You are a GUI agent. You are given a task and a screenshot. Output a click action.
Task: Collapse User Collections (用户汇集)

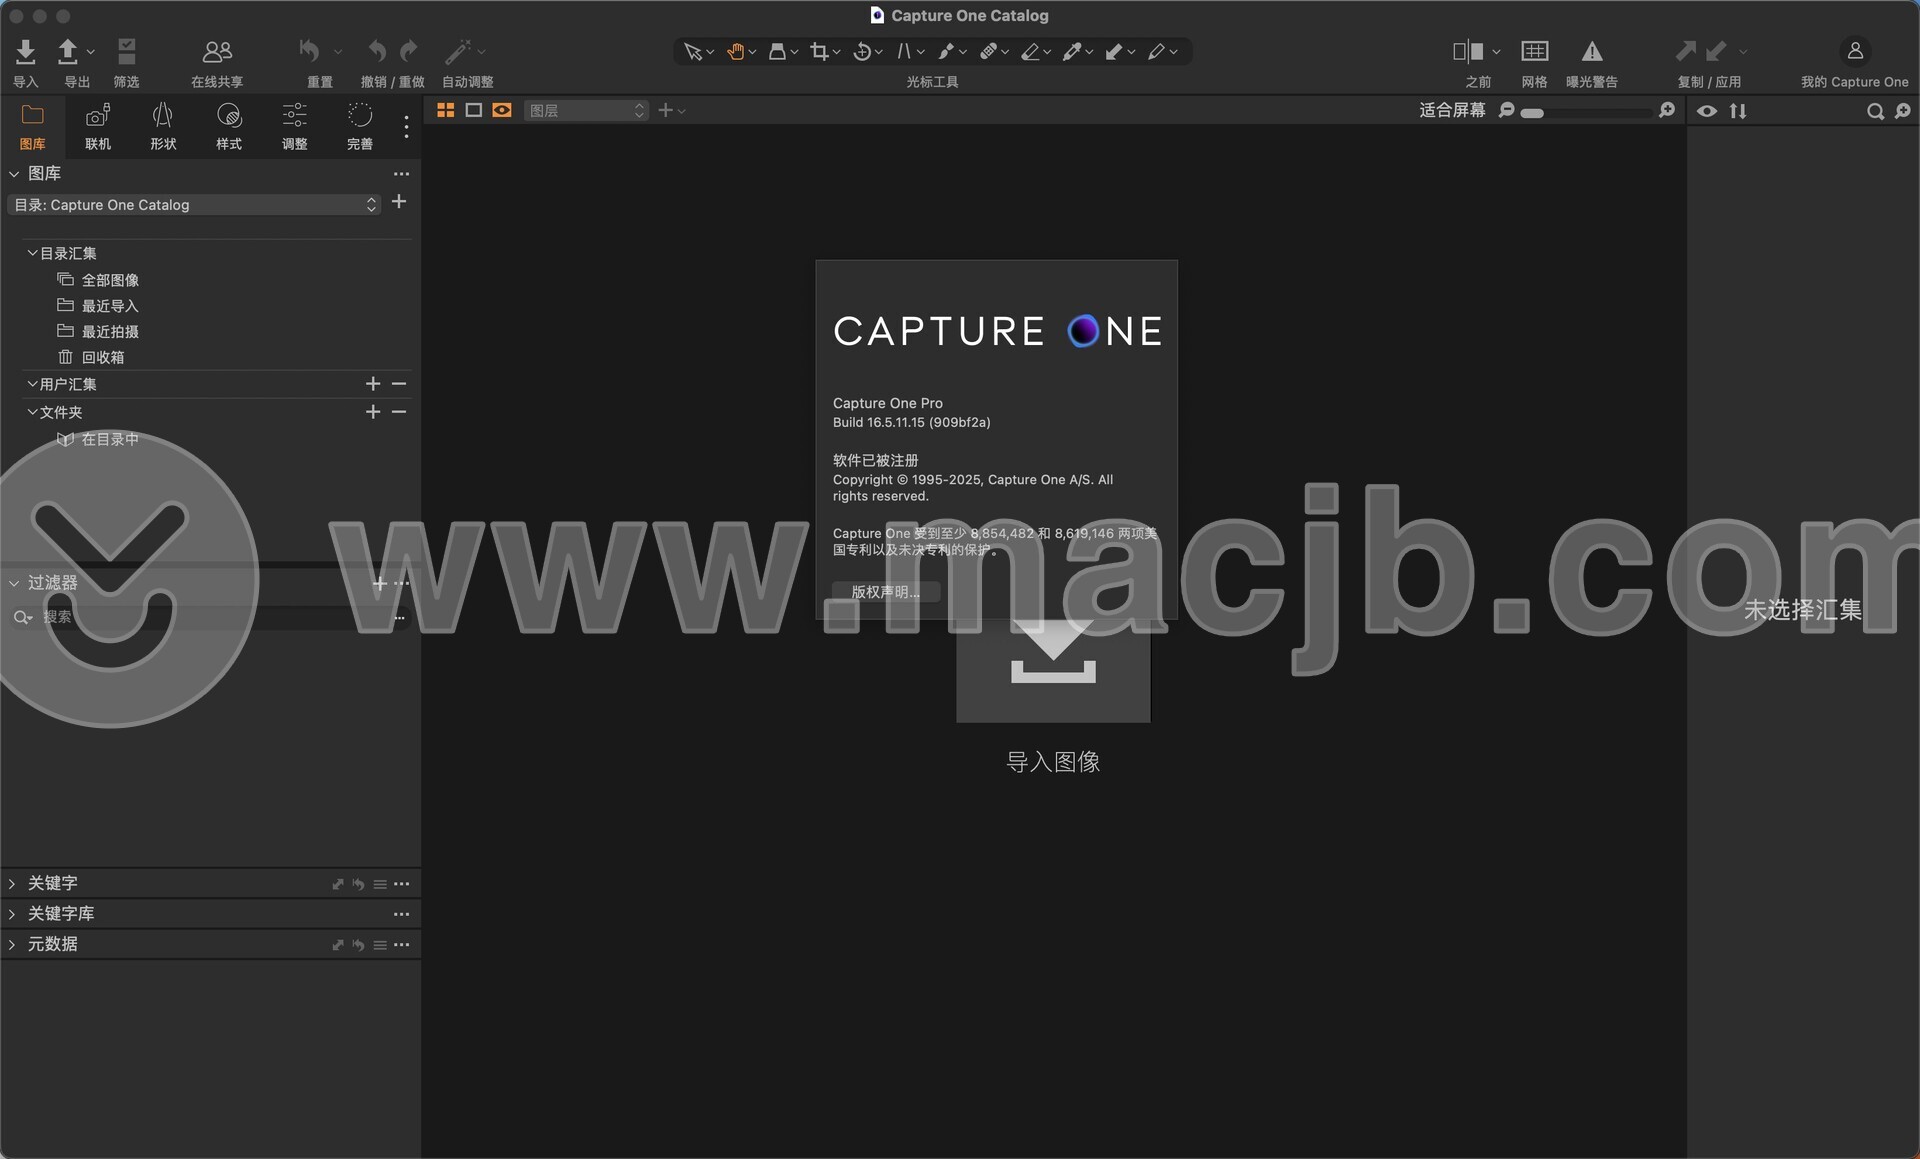coord(32,384)
